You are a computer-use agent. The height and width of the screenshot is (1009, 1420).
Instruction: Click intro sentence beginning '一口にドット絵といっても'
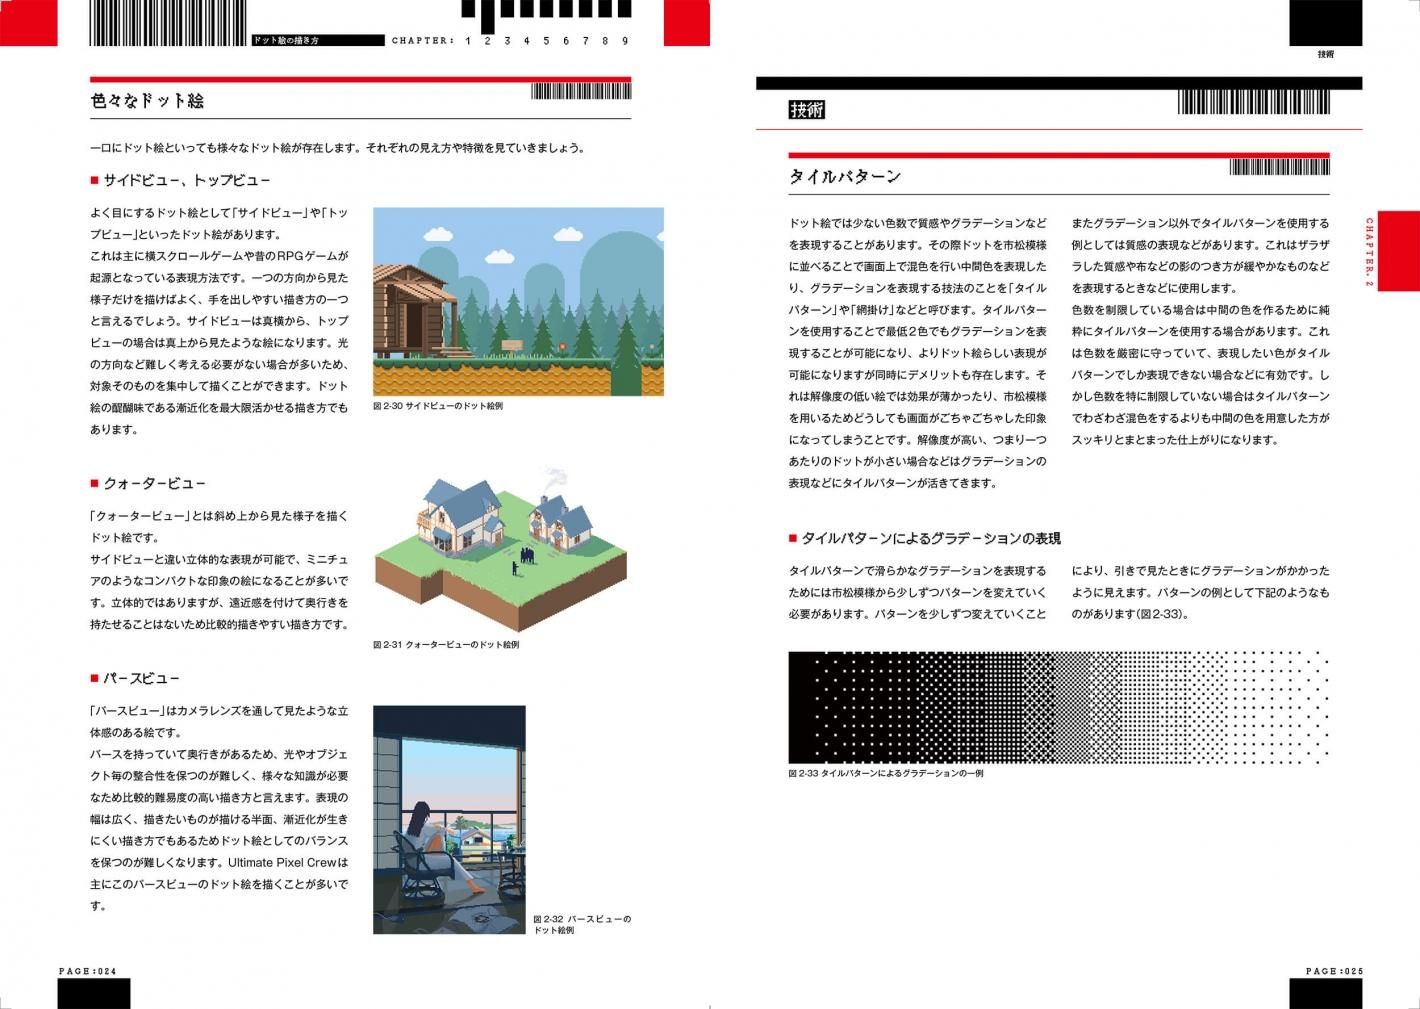(x=338, y=148)
